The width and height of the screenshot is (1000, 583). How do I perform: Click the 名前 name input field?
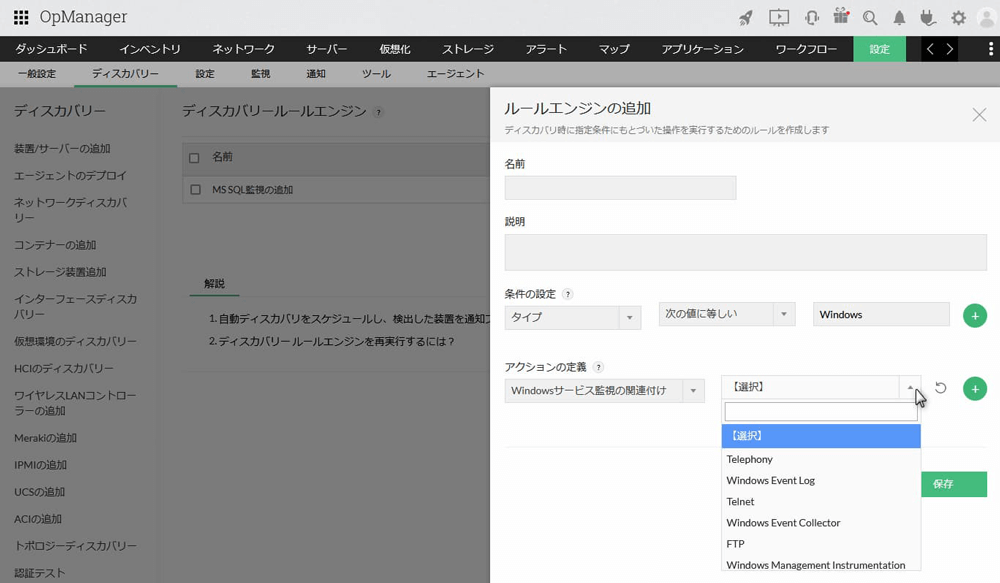click(620, 188)
